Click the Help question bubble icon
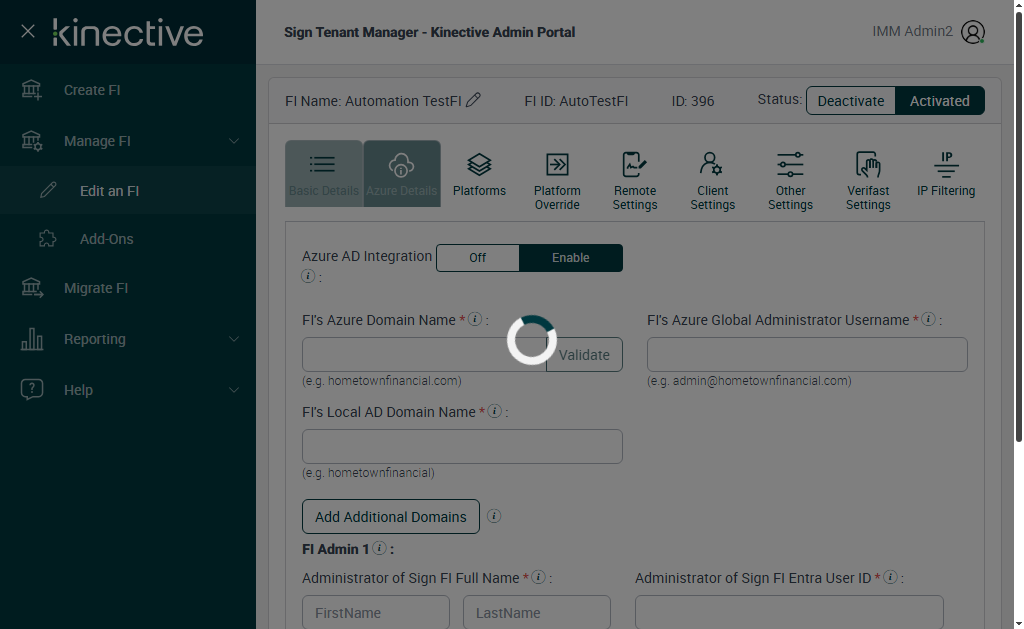Screen dimensions: 1024x629 tap(31, 389)
